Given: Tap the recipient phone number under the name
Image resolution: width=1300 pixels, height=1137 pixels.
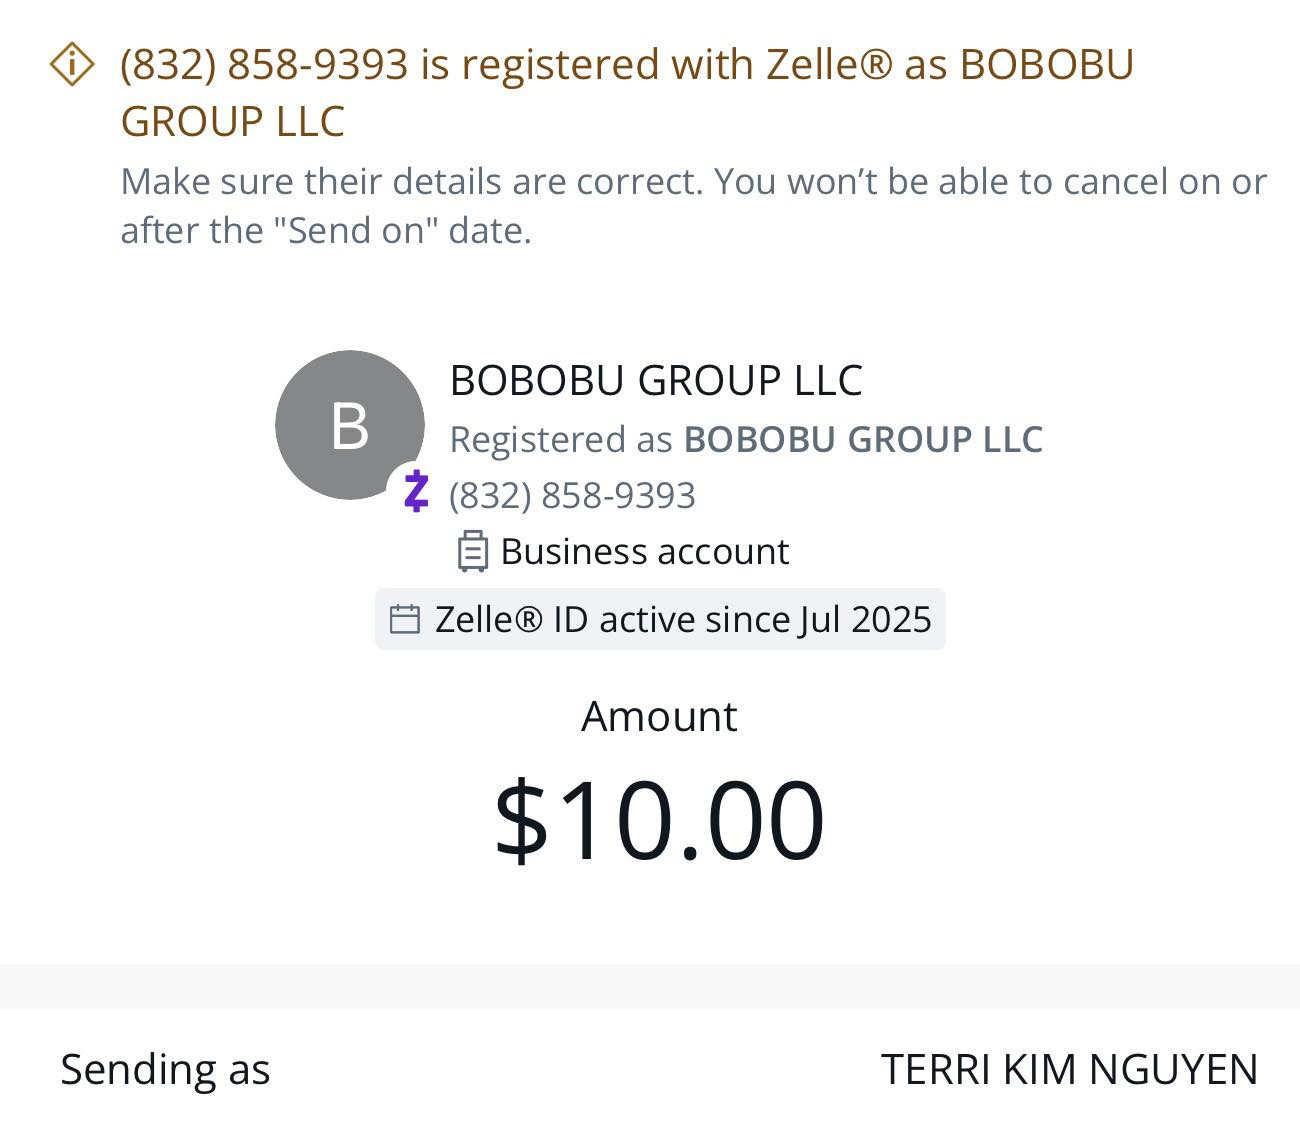Looking at the screenshot, I should pos(571,495).
